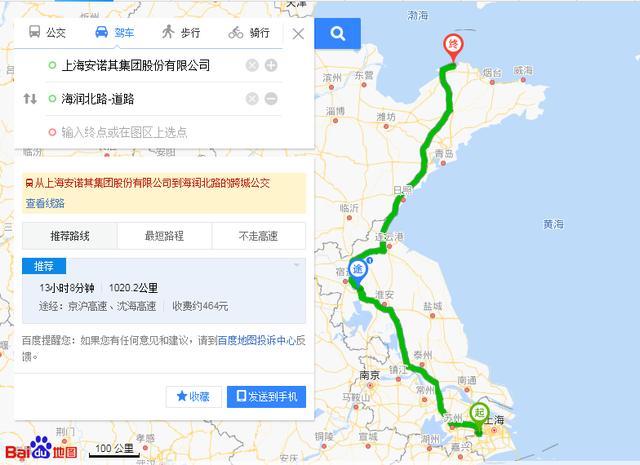Swap start and waypoint with arrows icon
Image resolution: width=640 pixels, height=465 pixels.
(x=30, y=98)
